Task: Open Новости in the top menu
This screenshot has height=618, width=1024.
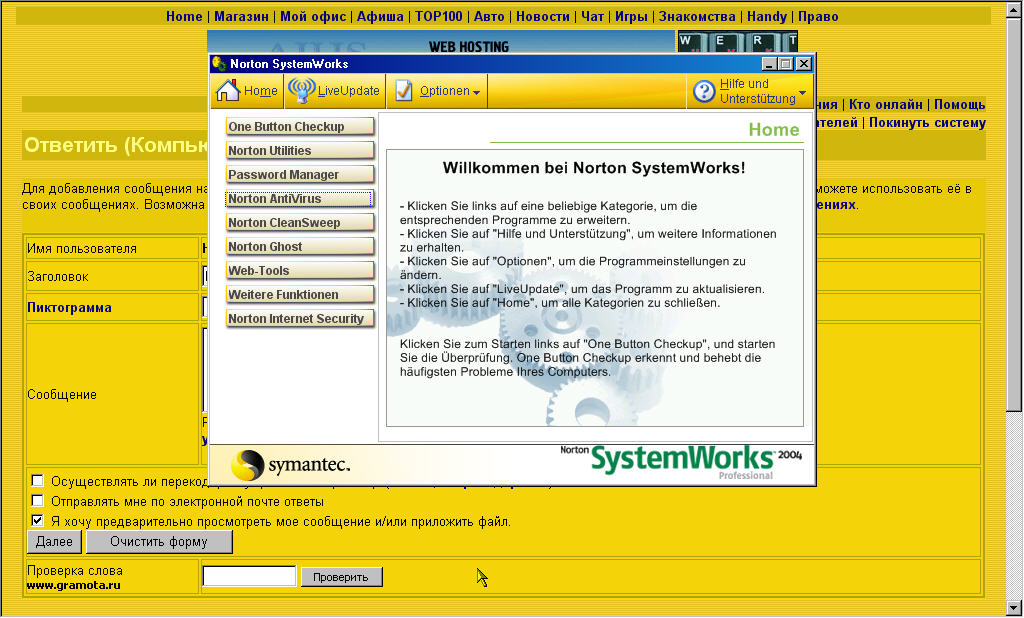Action: [x=543, y=16]
